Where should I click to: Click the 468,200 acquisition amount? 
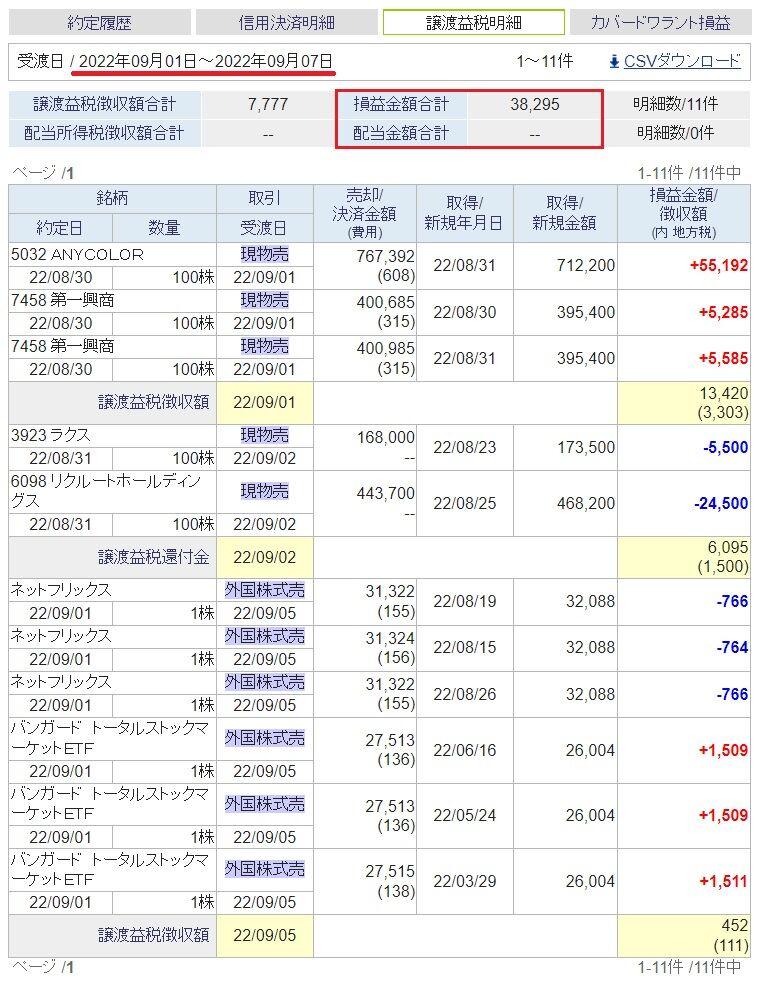pos(586,503)
